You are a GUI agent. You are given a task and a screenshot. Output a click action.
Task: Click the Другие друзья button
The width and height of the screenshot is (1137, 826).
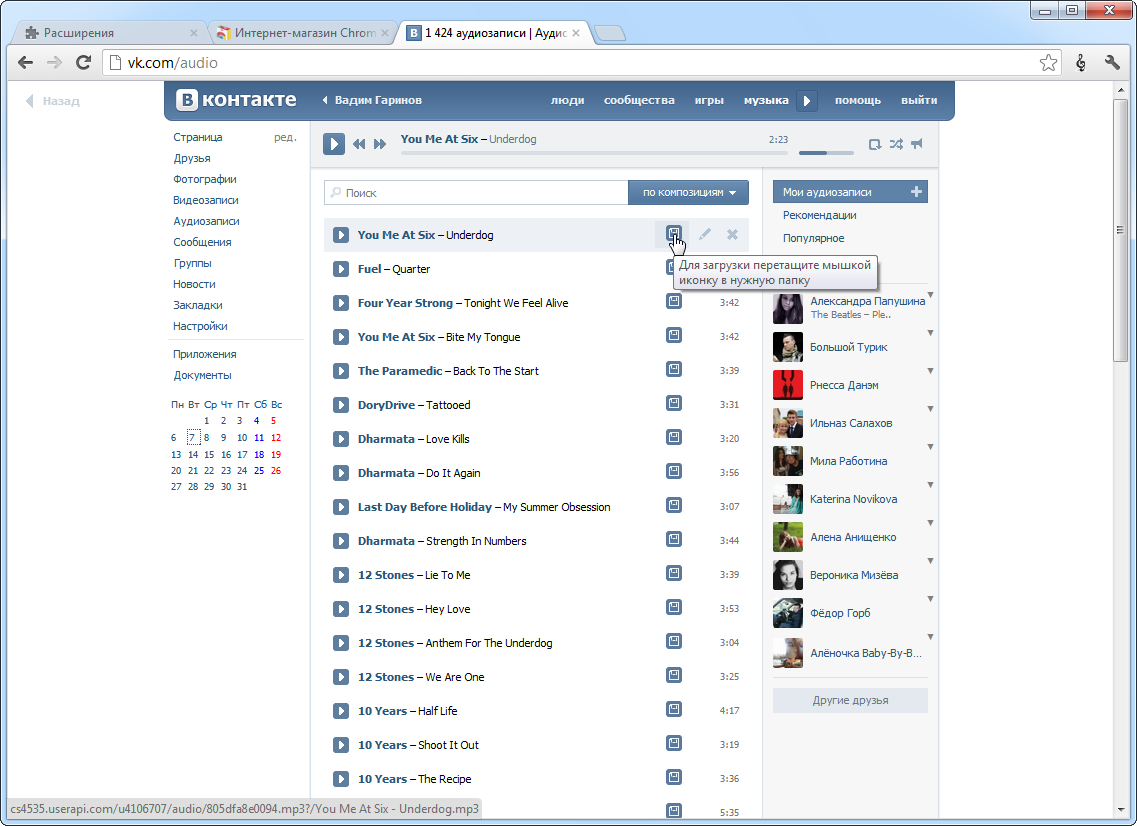(x=850, y=701)
